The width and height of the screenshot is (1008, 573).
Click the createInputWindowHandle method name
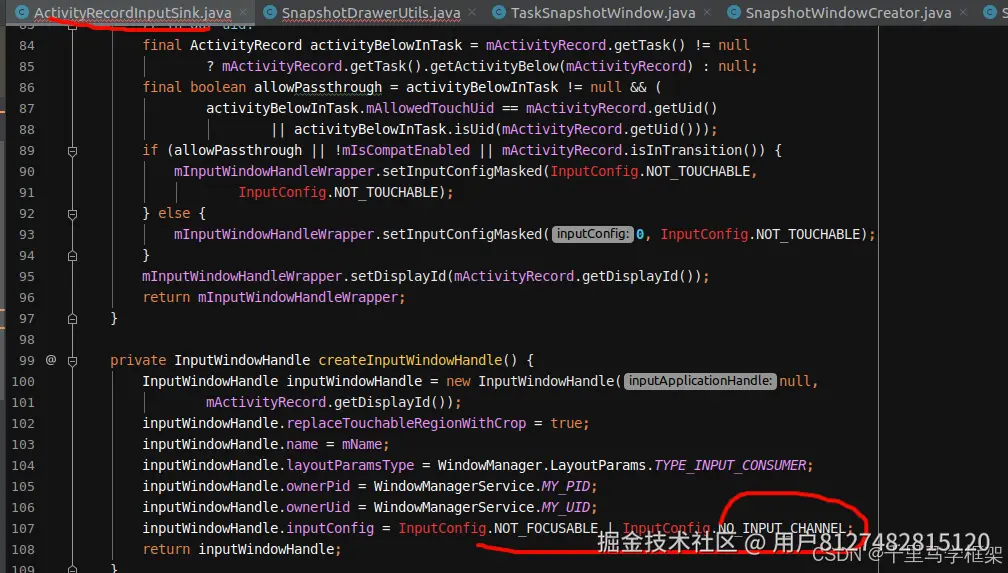410,360
